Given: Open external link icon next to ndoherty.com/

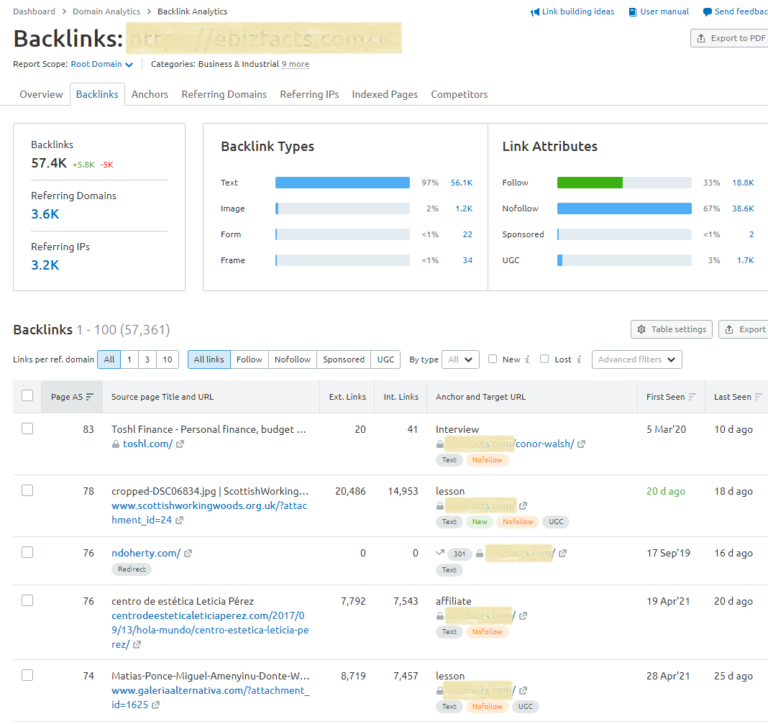Looking at the screenshot, I should (x=188, y=553).
